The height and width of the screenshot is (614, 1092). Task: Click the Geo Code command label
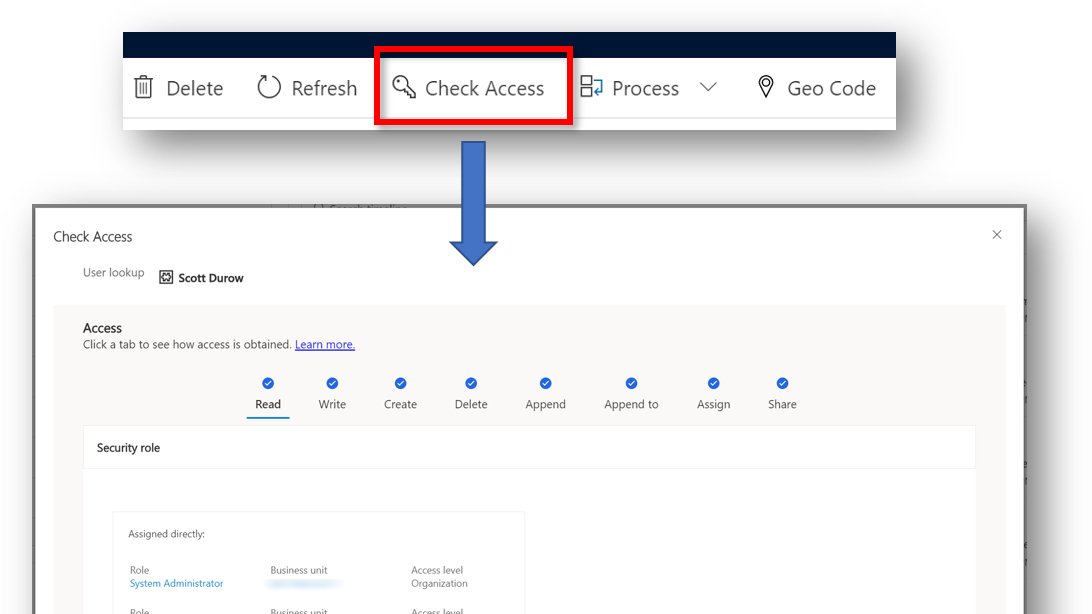[x=832, y=88]
